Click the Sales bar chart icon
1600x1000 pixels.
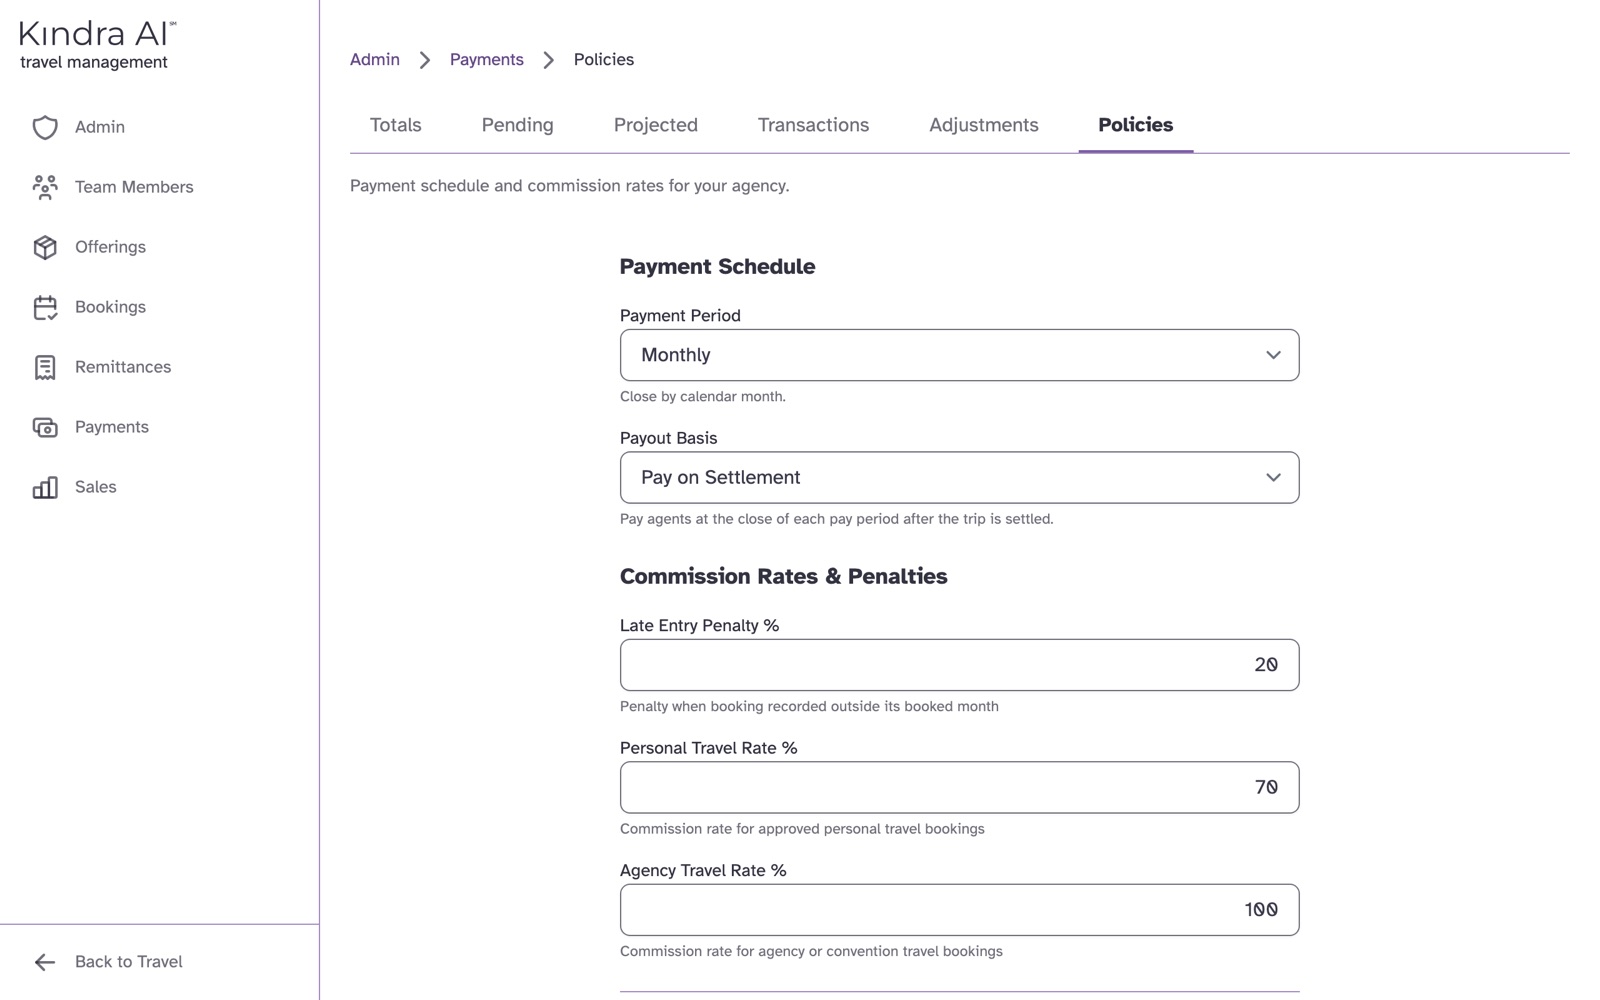45,487
